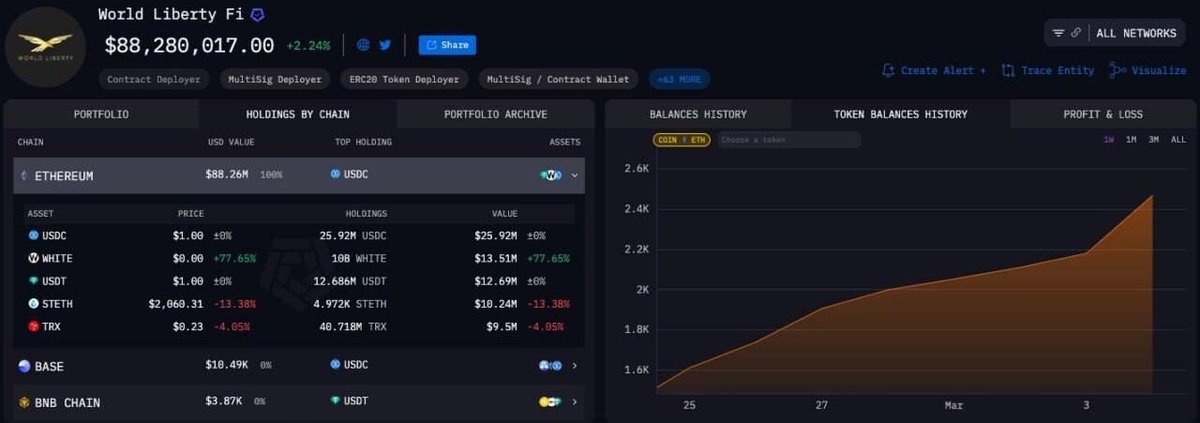Screen dimensions: 1200x423
Task: Switch to the Portfolio Archive tab
Action: [495, 114]
